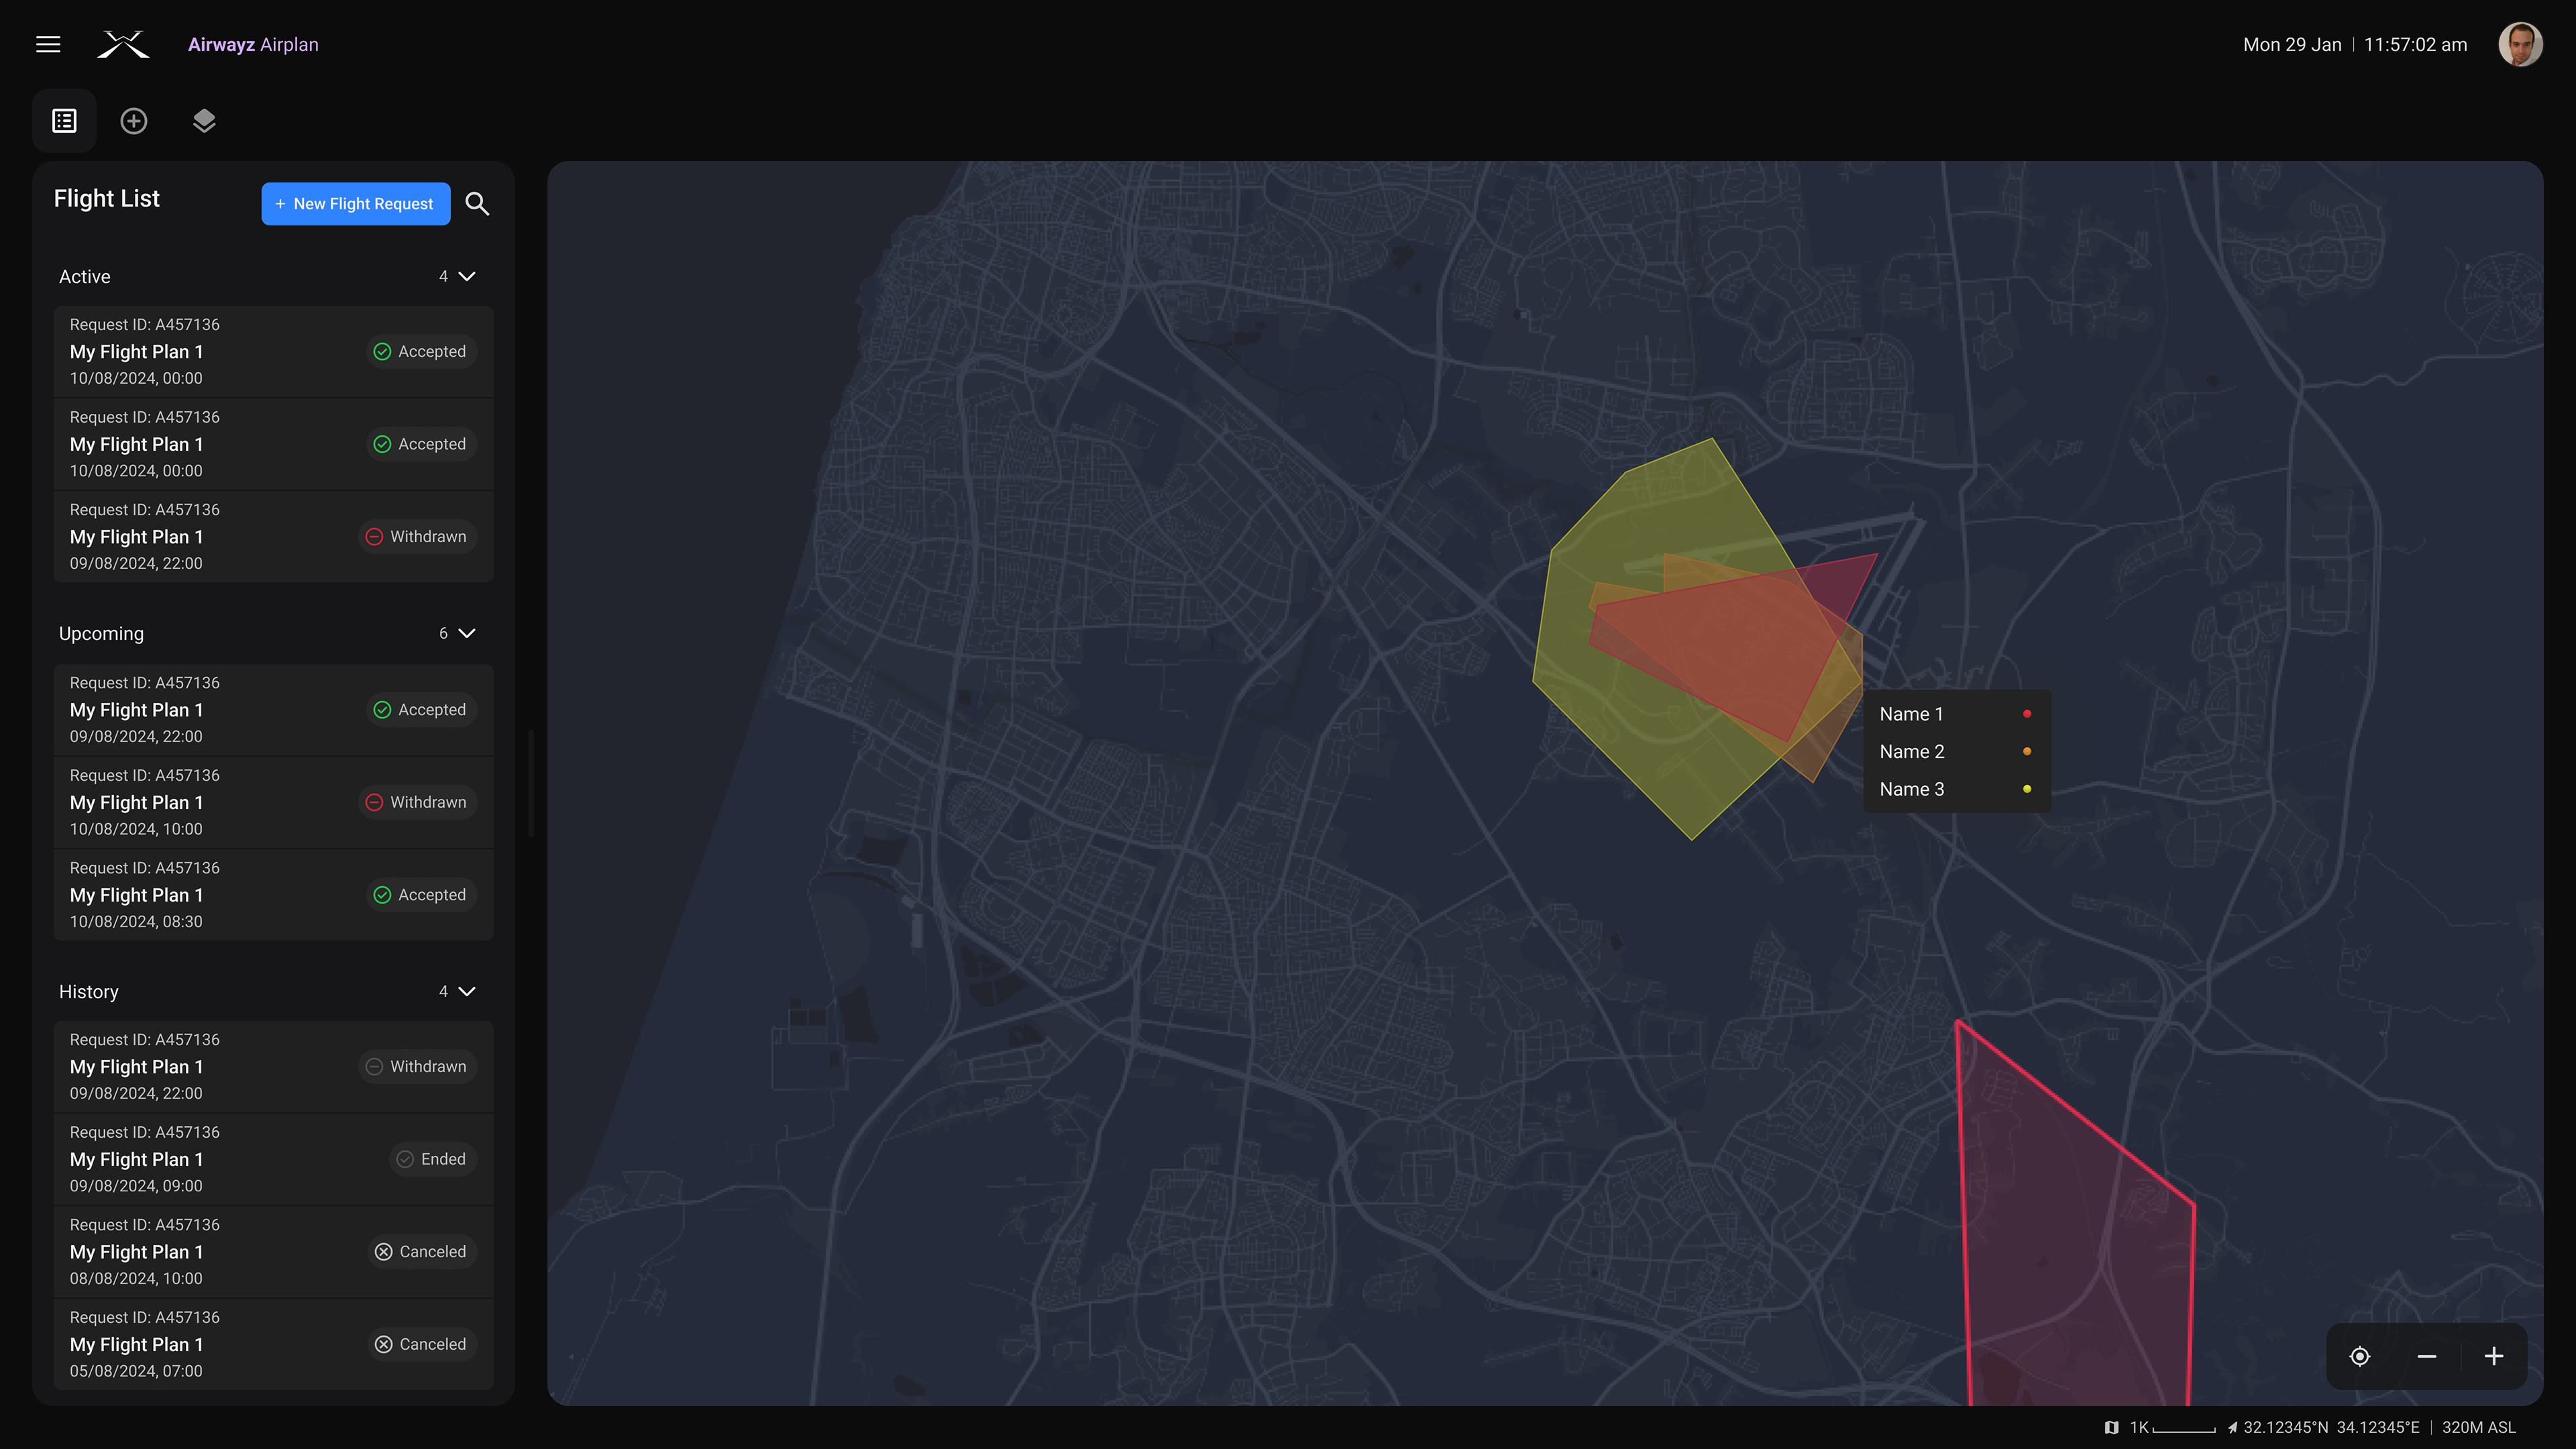Click the Airwayz X logo

[x=123, y=44]
